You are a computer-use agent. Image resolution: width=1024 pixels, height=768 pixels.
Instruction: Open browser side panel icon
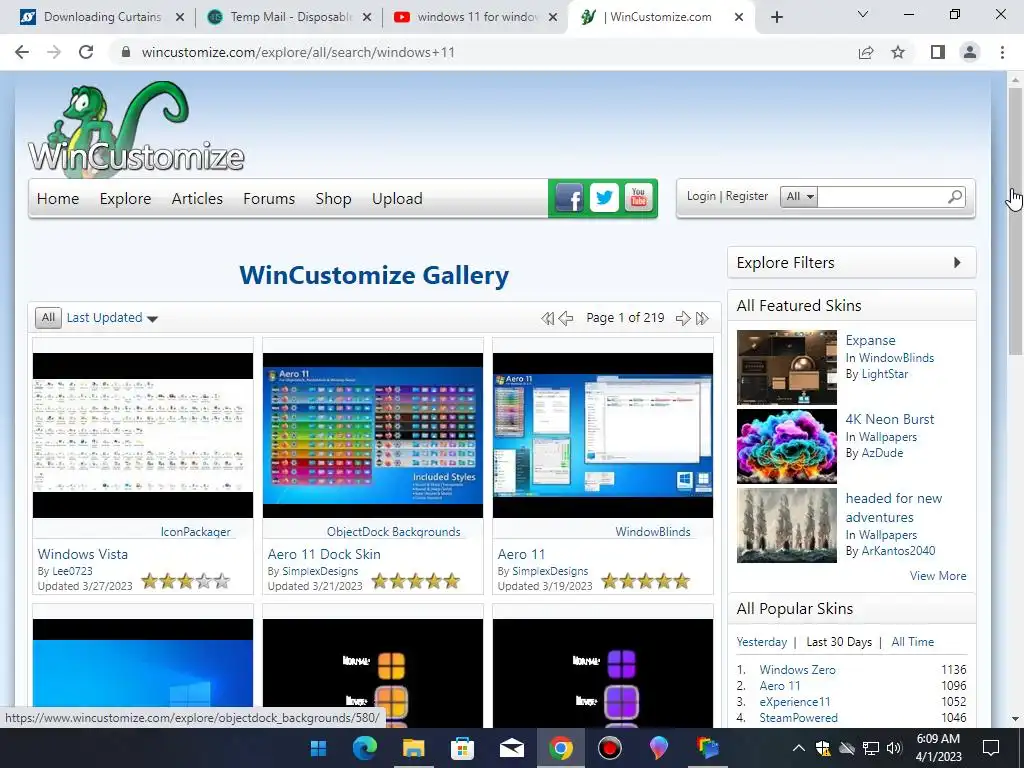tap(938, 52)
